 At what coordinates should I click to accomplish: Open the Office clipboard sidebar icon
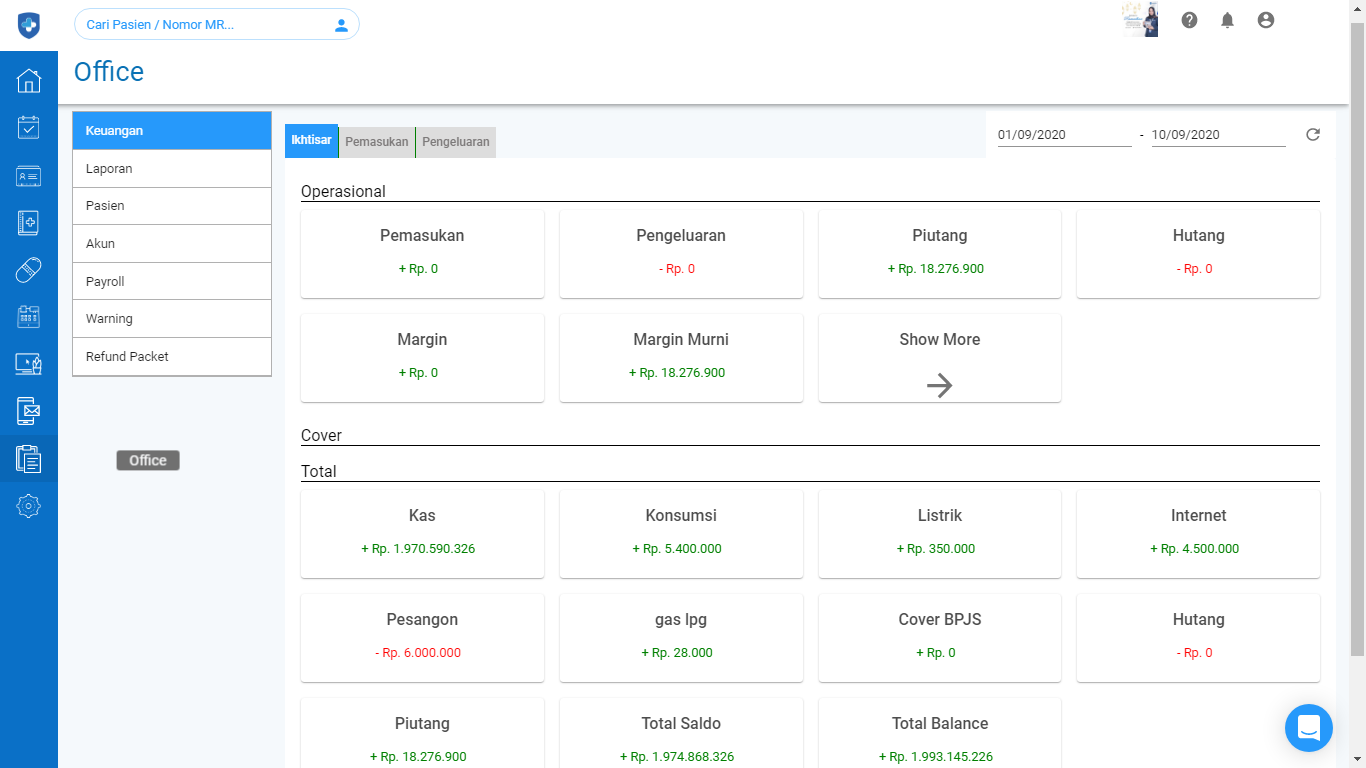click(x=29, y=459)
